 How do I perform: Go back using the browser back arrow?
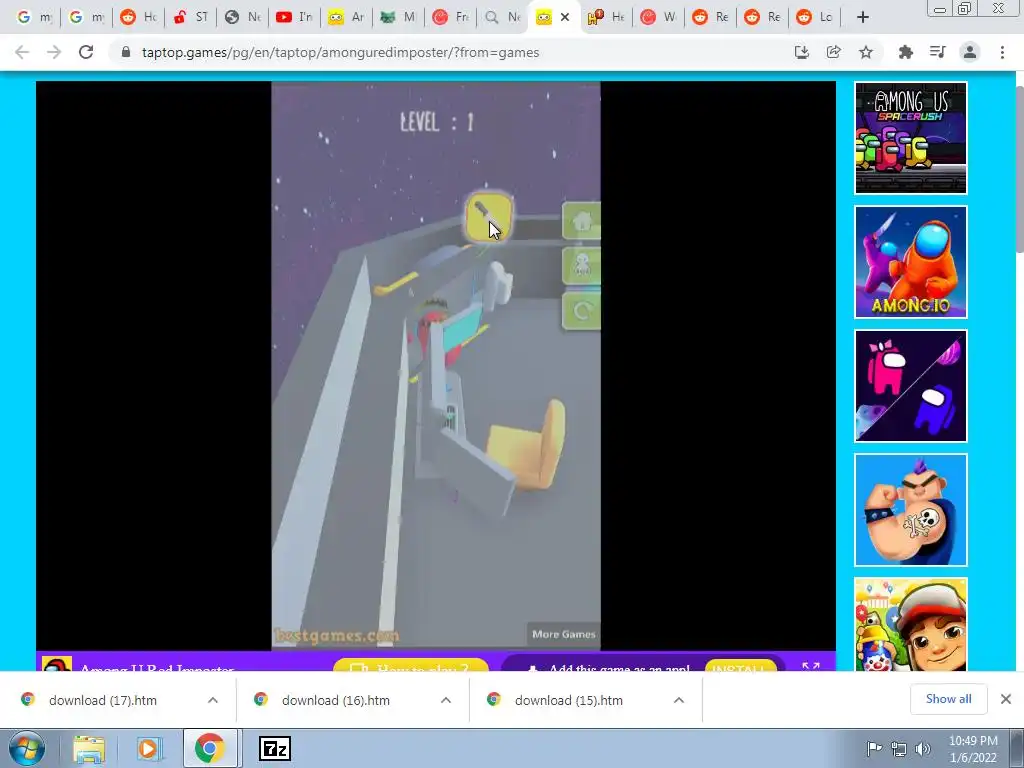pos(22,52)
